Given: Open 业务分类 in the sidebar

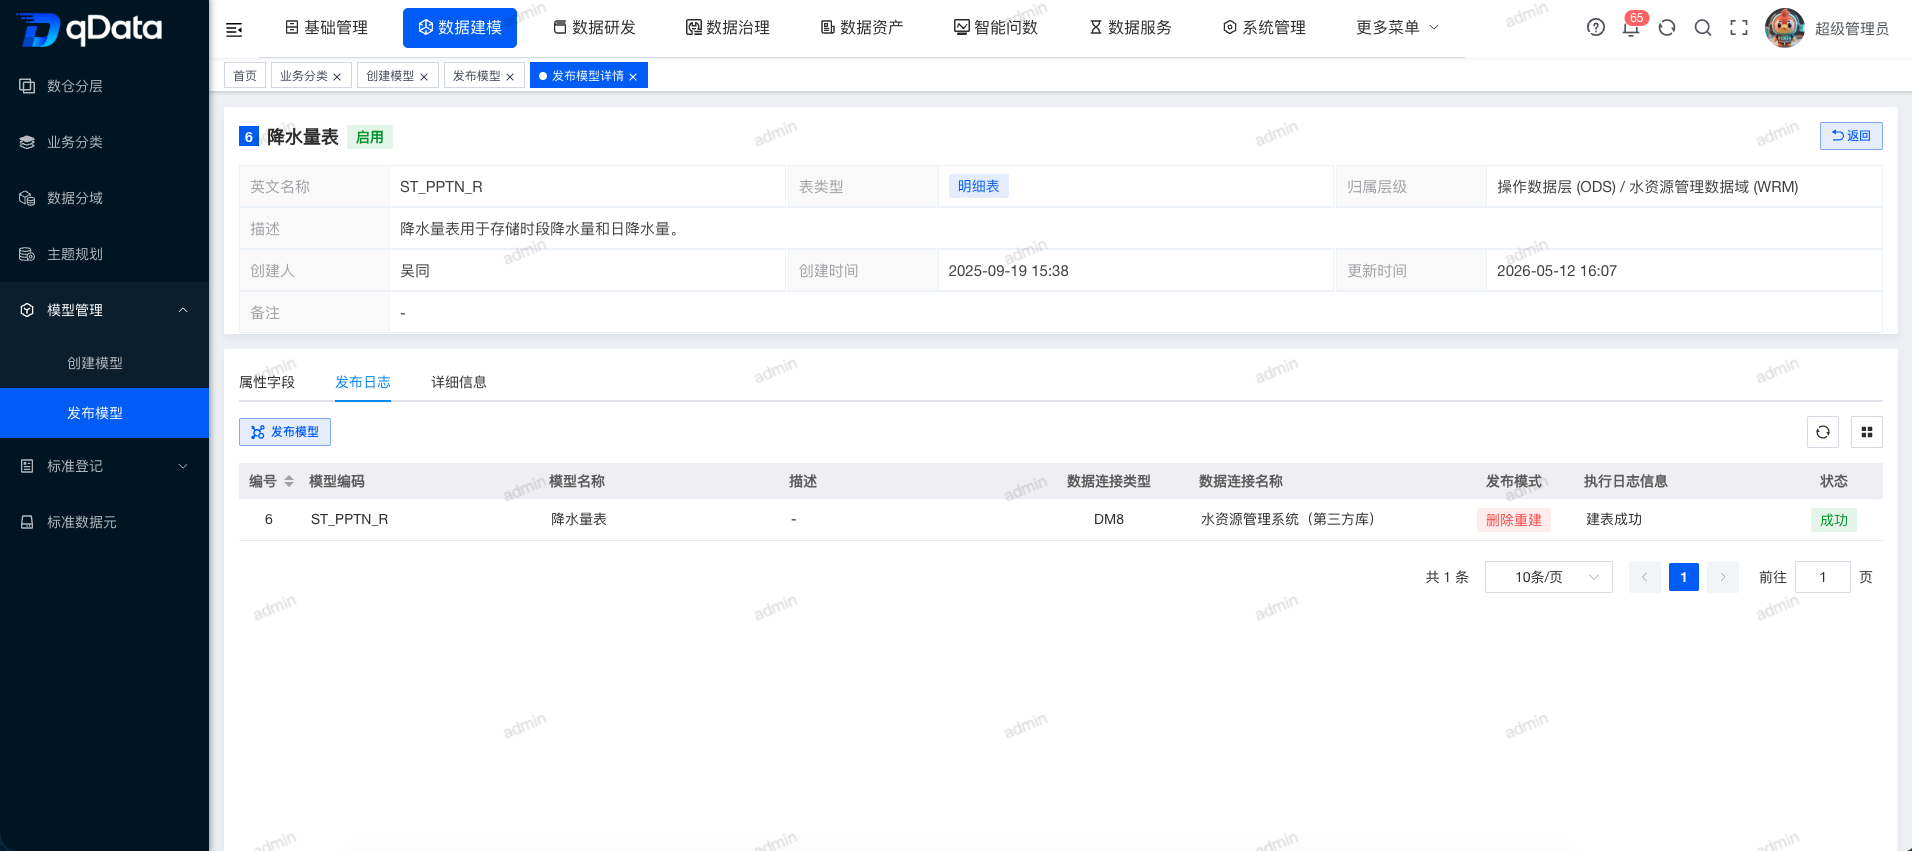Looking at the screenshot, I should [x=104, y=142].
